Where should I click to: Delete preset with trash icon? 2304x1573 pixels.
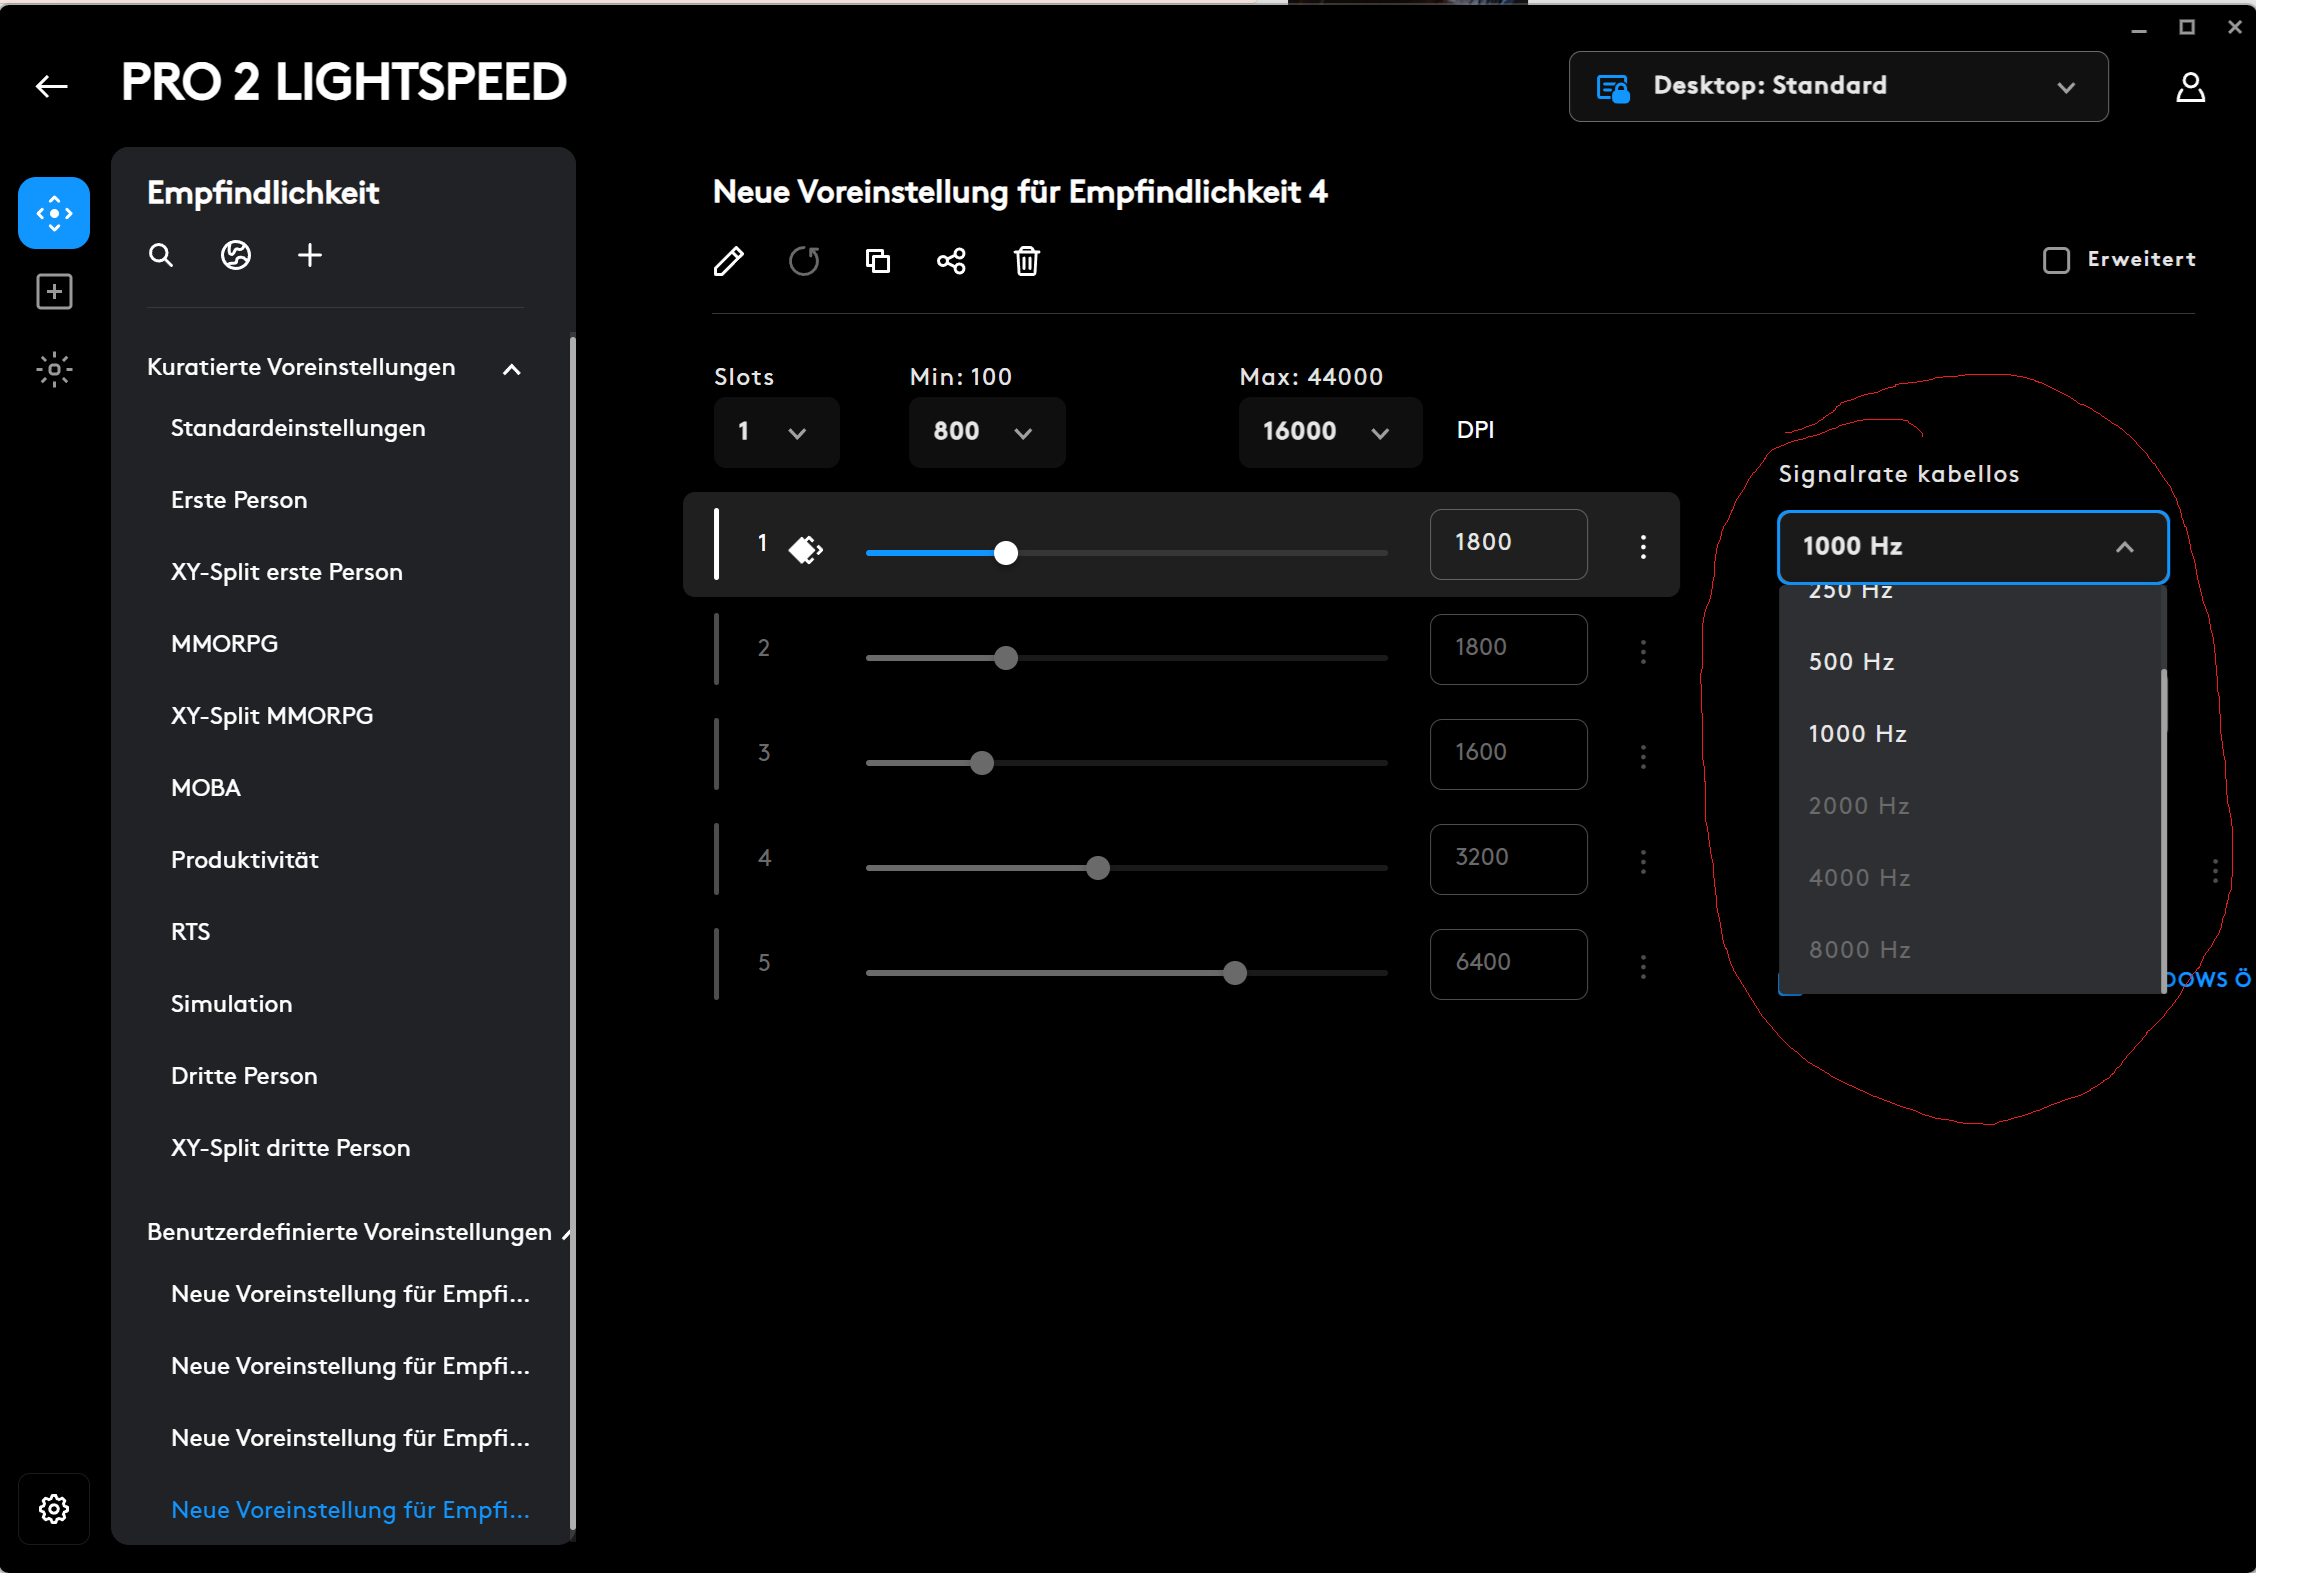1026,262
